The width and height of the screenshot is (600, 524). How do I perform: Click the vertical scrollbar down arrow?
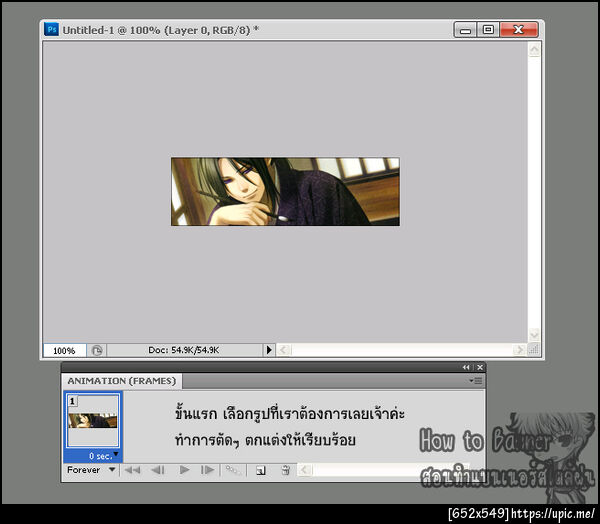[534, 335]
